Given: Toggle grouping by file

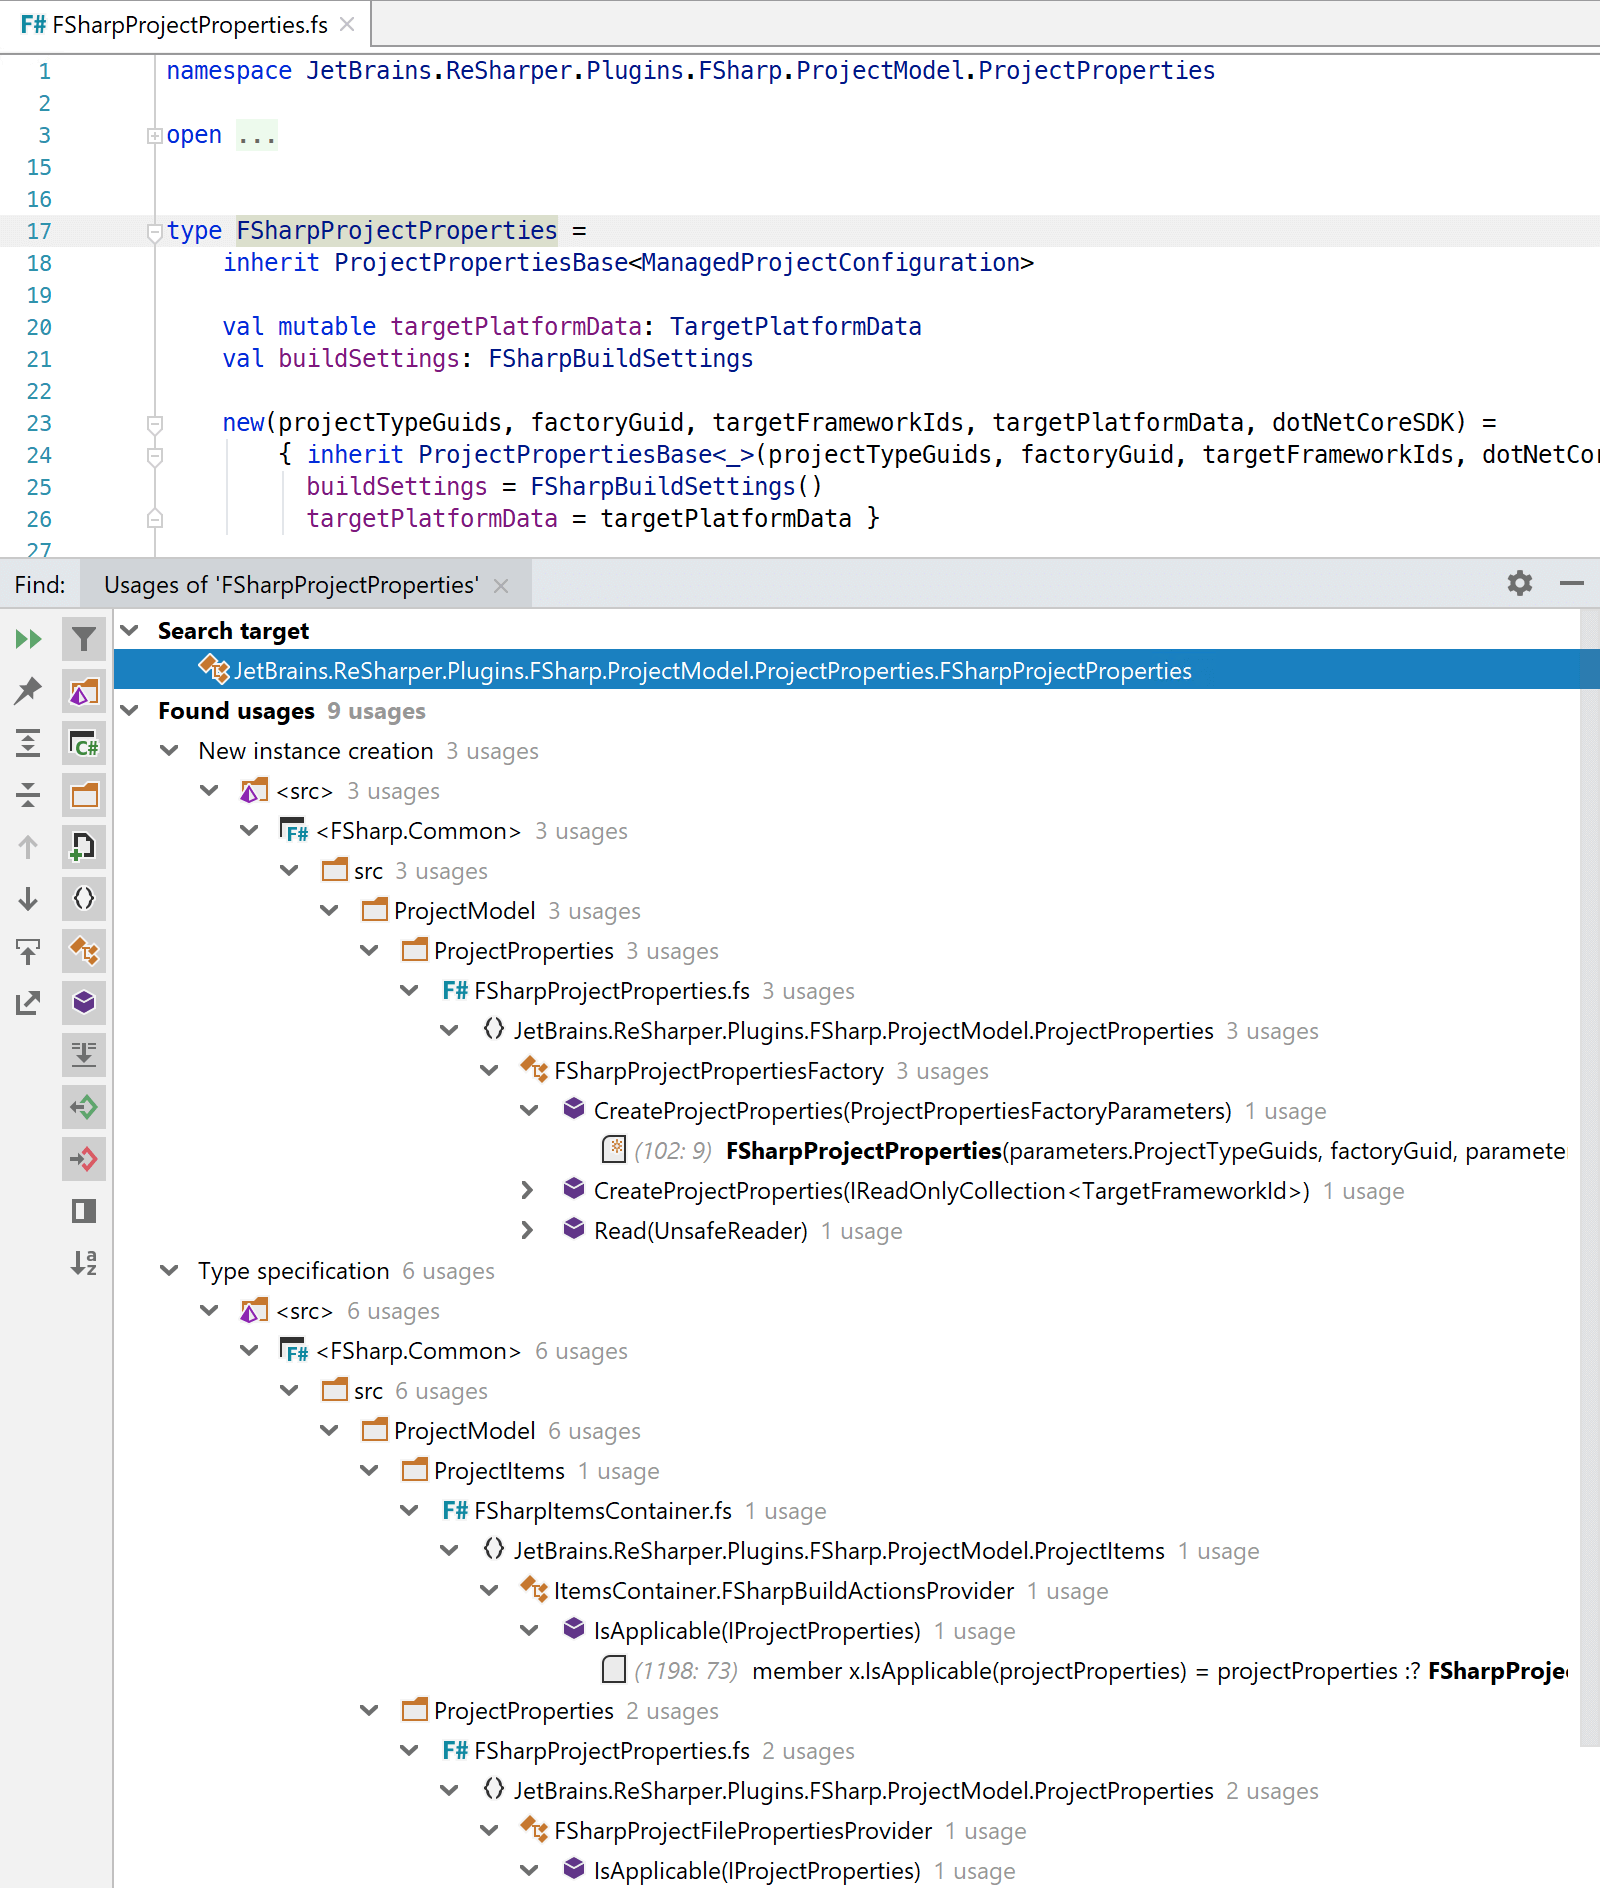Looking at the screenshot, I should [x=84, y=847].
